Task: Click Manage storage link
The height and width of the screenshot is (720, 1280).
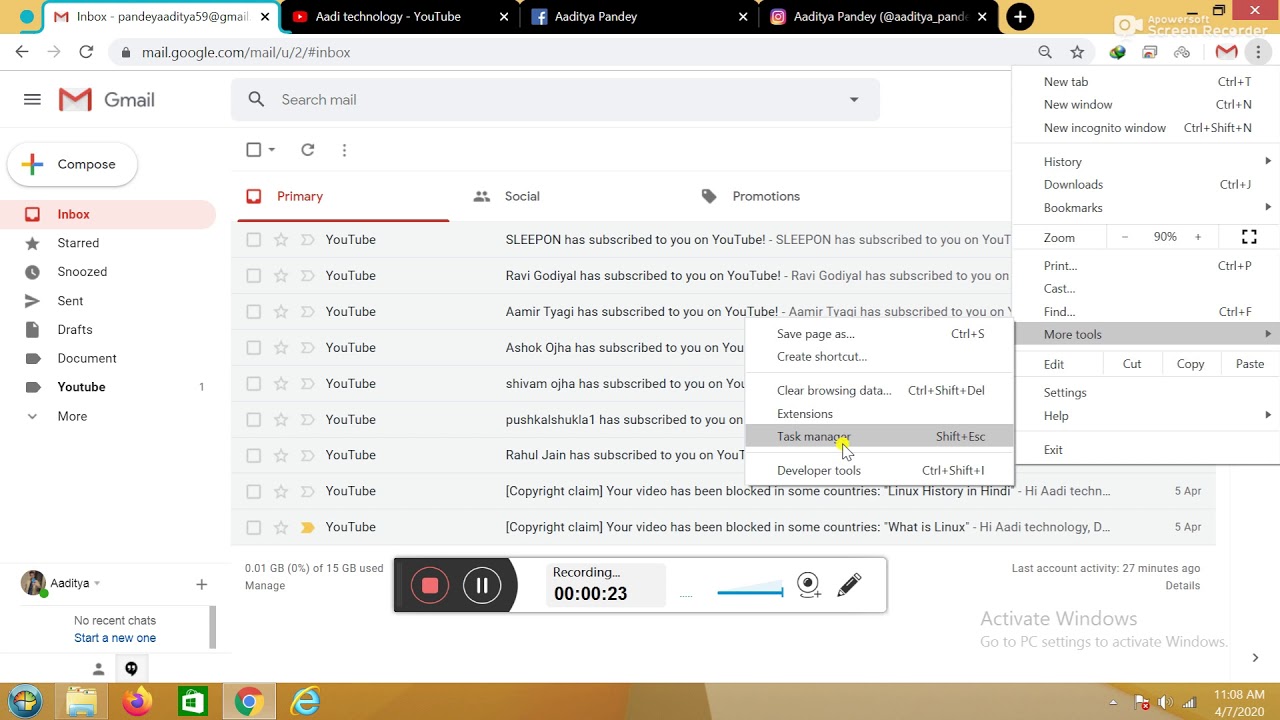Action: 265,586
